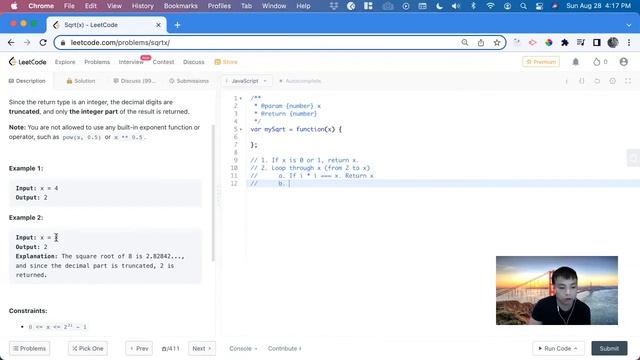Screen dimensions: 640x360
Task: Open the Submissions tab
Action: [x=189, y=81]
